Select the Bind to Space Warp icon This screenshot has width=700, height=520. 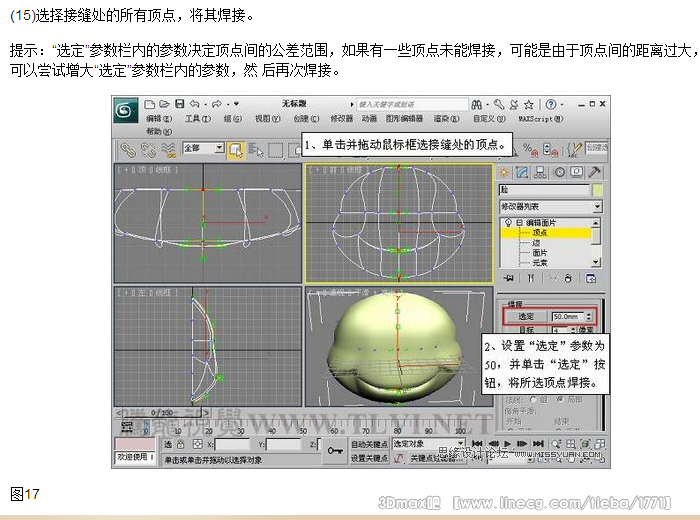tap(168, 150)
